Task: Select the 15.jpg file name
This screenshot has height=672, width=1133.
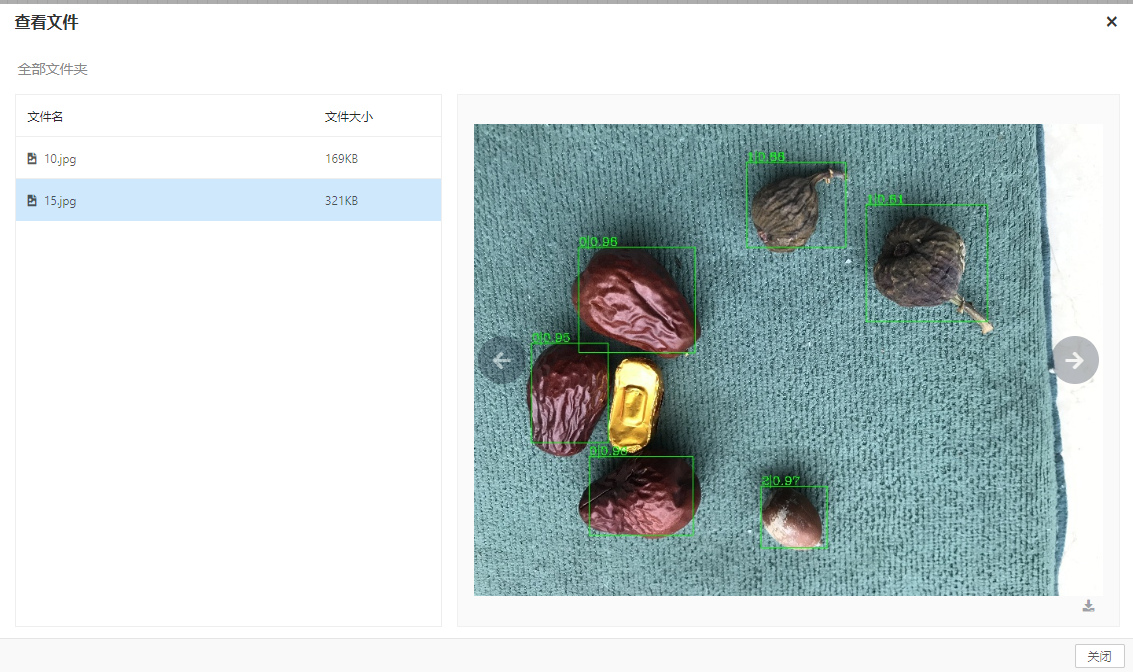Action: pos(60,201)
